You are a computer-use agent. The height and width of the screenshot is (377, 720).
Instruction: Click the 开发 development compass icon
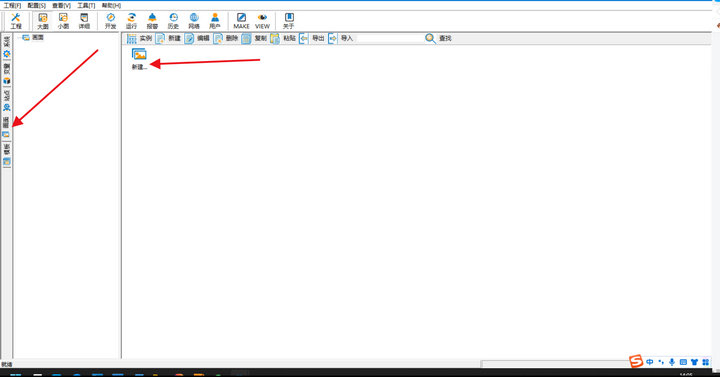click(111, 21)
